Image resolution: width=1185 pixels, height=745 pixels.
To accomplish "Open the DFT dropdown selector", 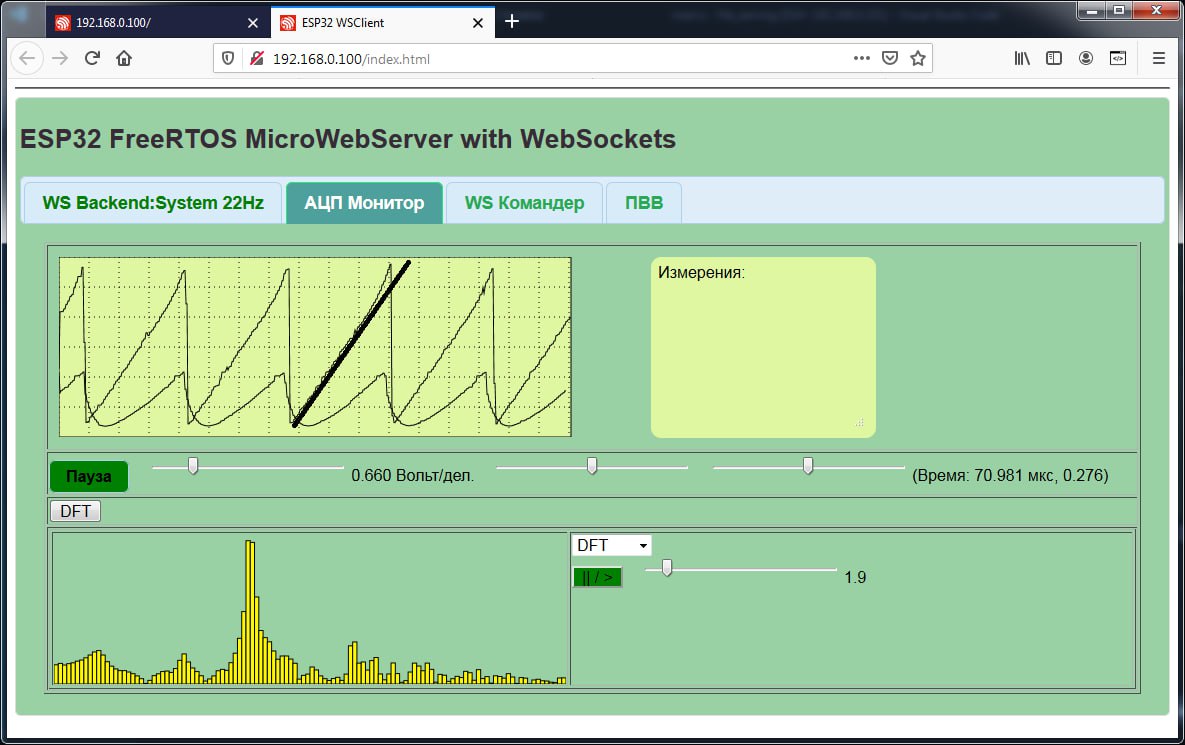I will pos(611,545).
